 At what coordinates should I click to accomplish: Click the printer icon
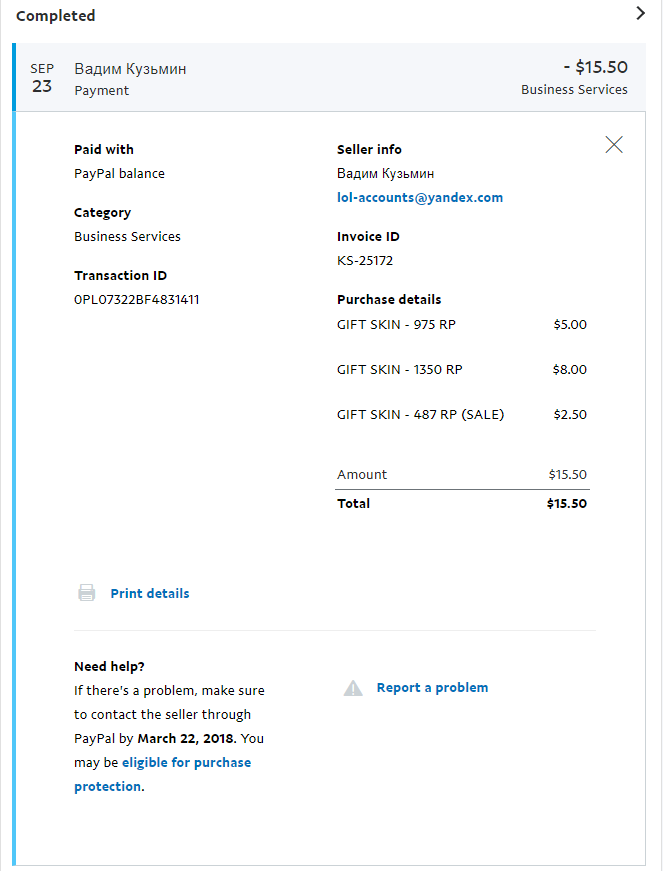click(x=87, y=593)
